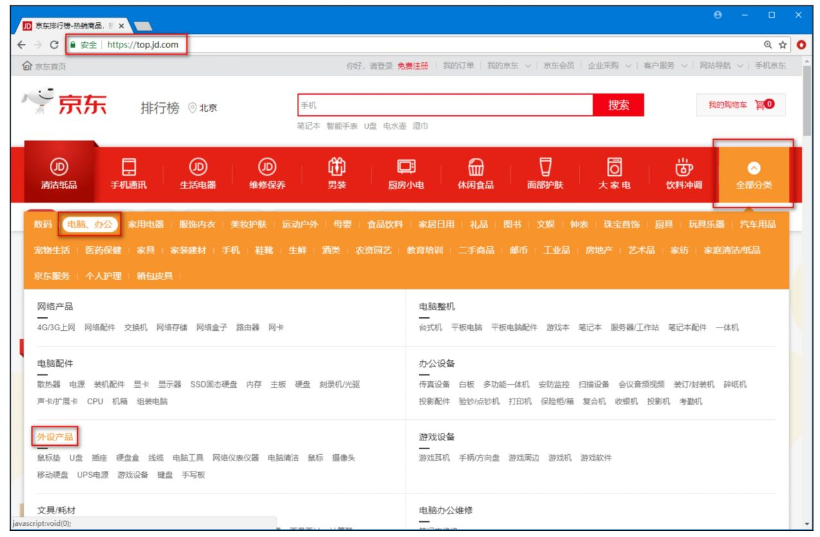Select the 京东服务 category tab

coord(52,276)
